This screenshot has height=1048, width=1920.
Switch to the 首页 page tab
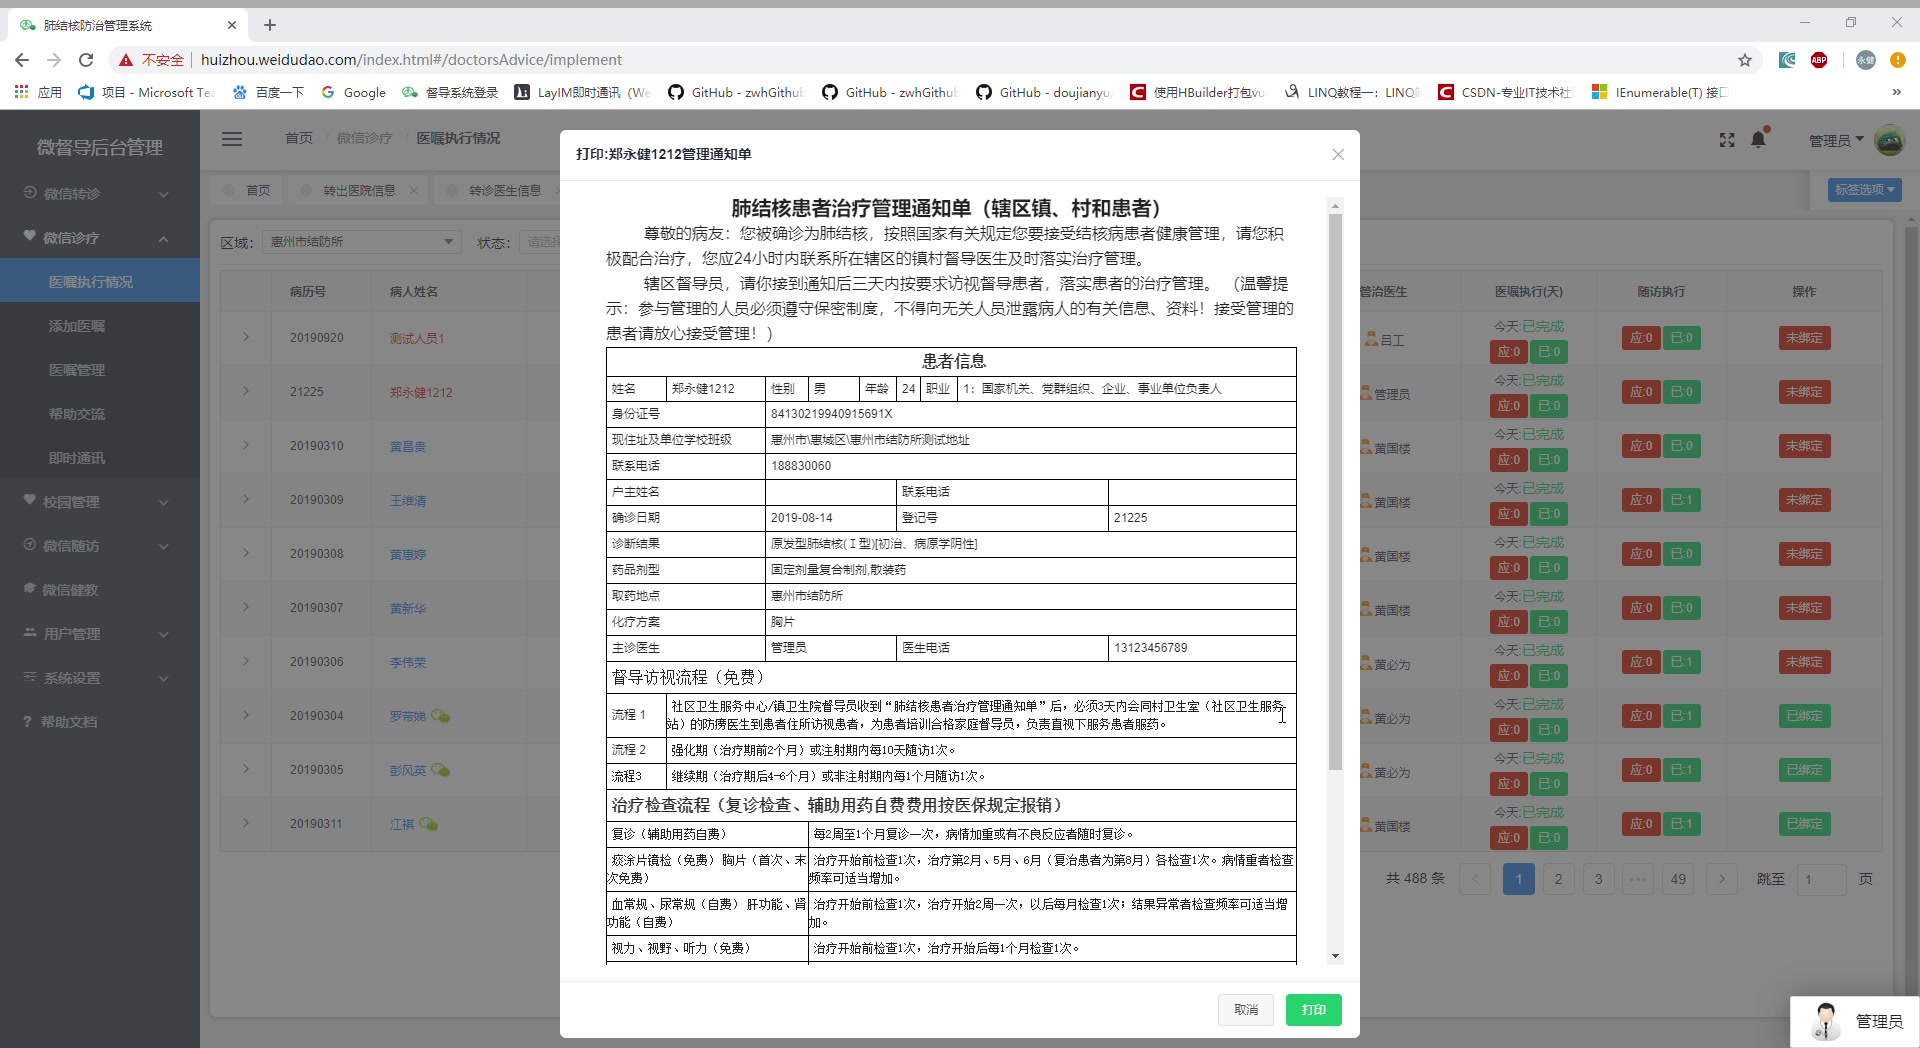[x=248, y=190]
